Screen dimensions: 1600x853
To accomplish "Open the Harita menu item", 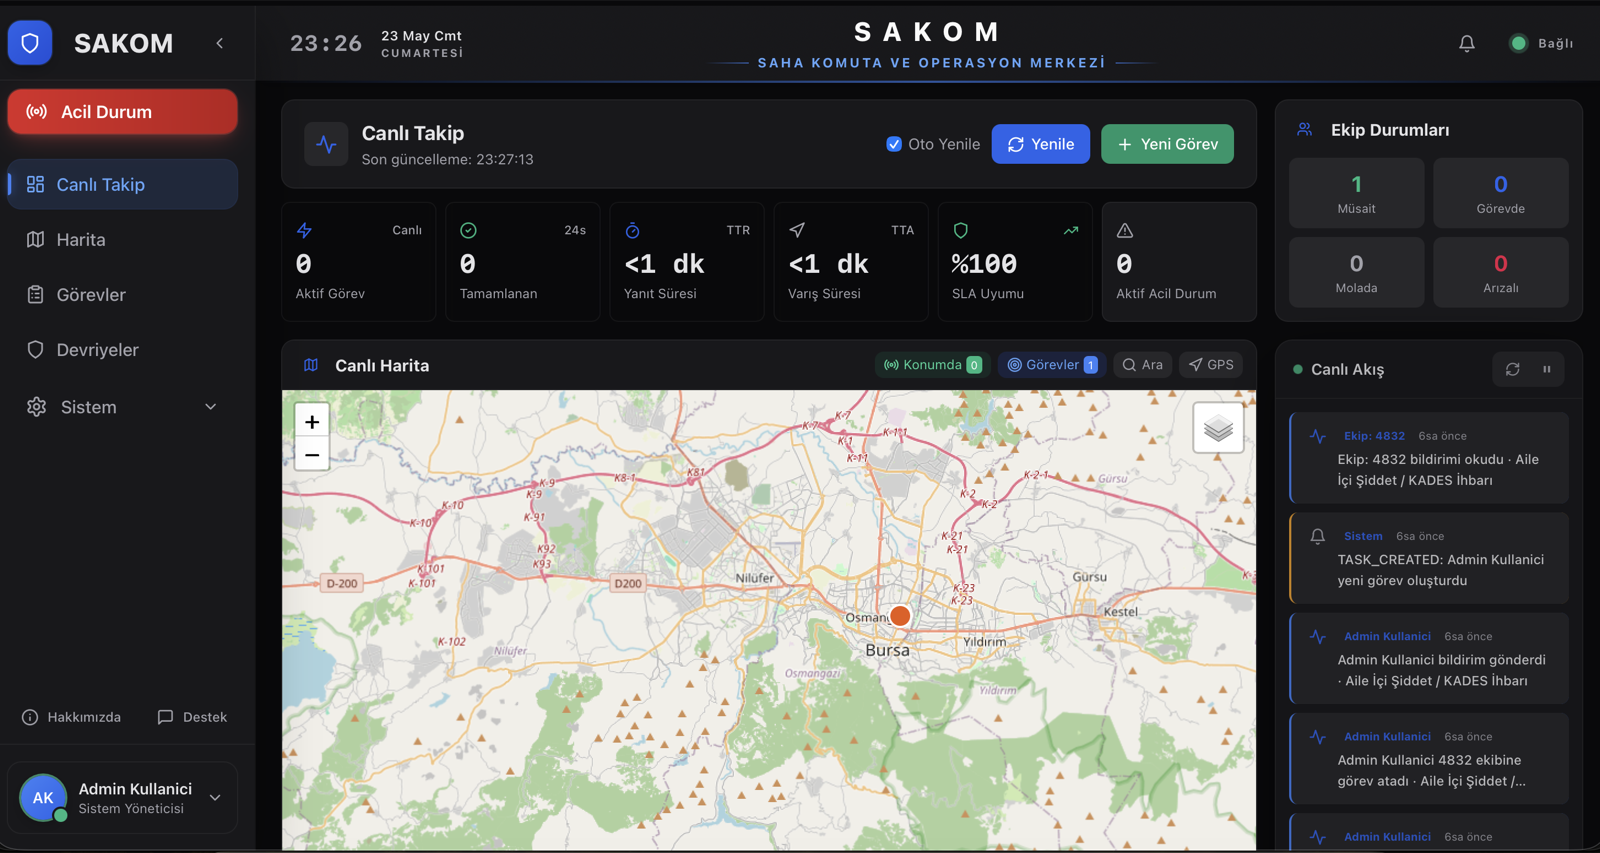I will [122, 239].
